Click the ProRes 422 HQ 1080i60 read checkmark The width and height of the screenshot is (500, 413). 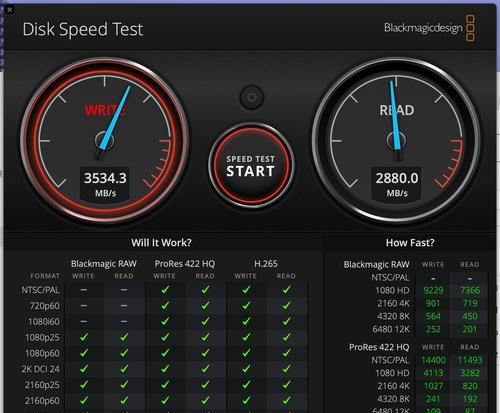pos(206,321)
